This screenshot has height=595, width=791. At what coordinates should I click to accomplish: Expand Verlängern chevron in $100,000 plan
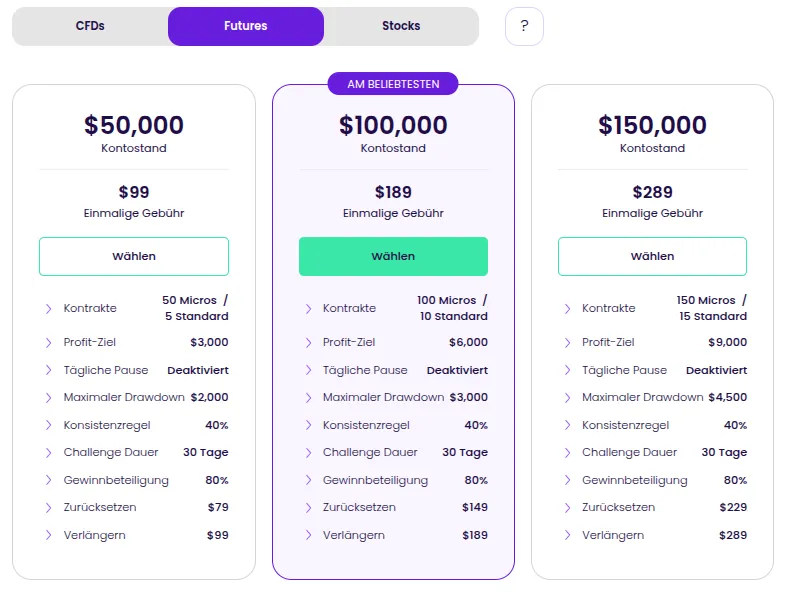coord(308,536)
